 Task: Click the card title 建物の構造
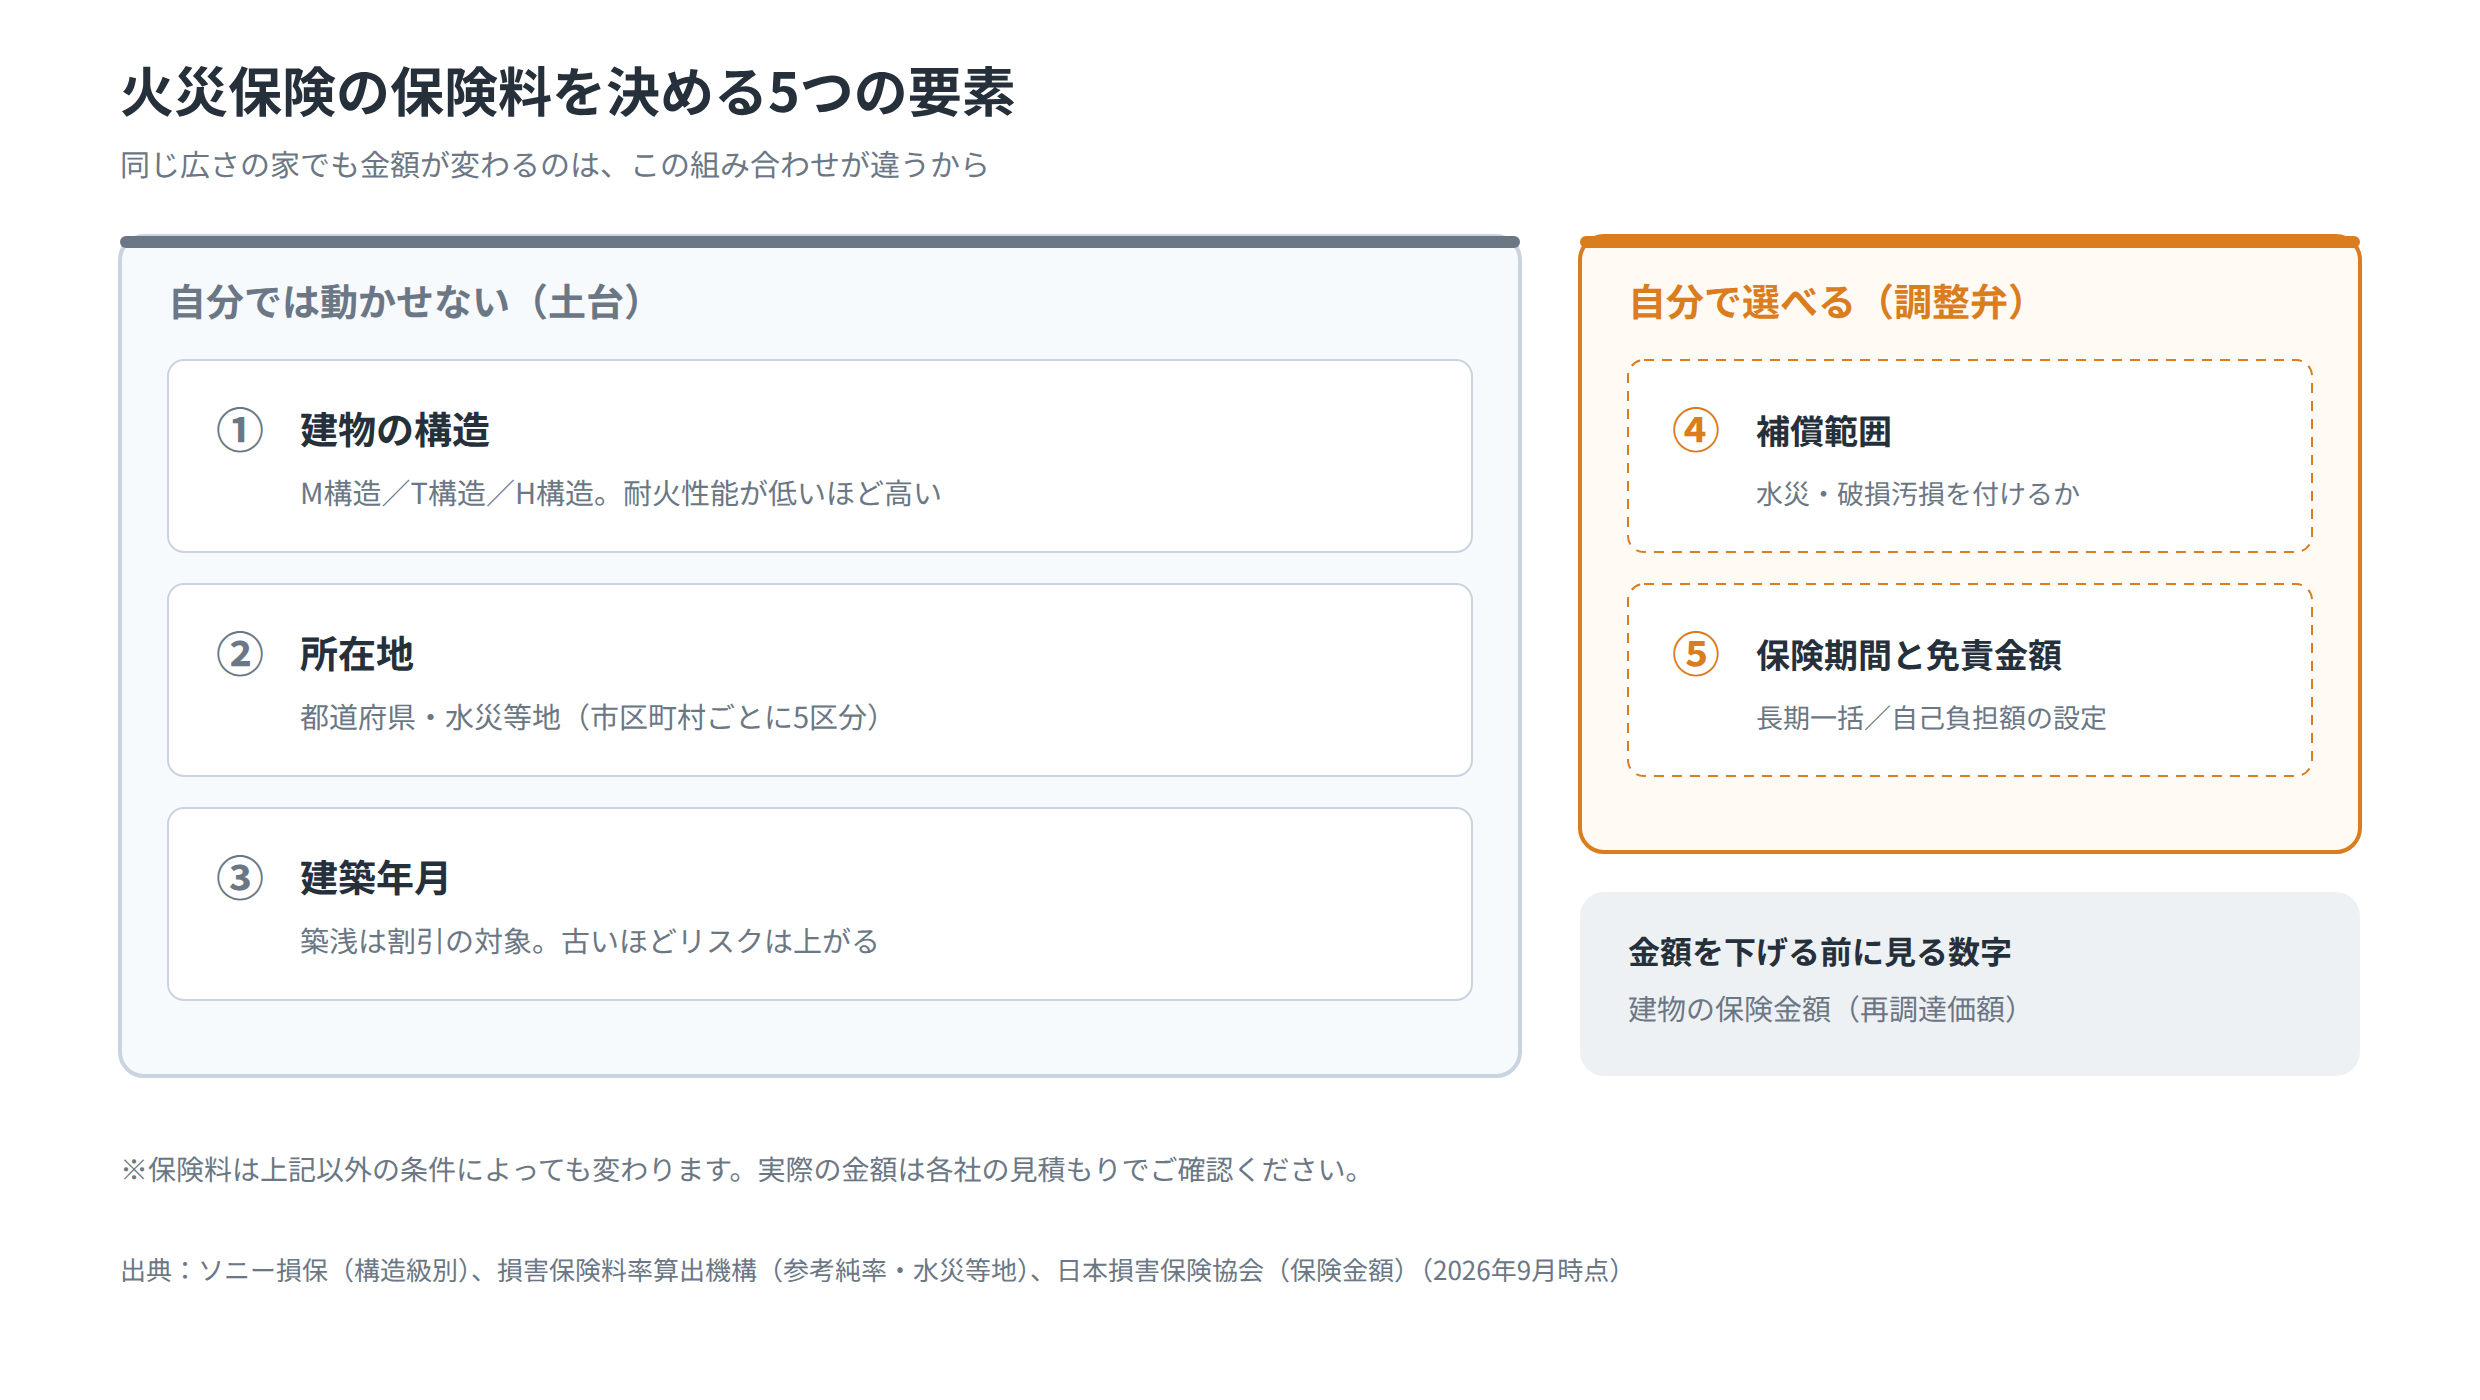tap(395, 430)
